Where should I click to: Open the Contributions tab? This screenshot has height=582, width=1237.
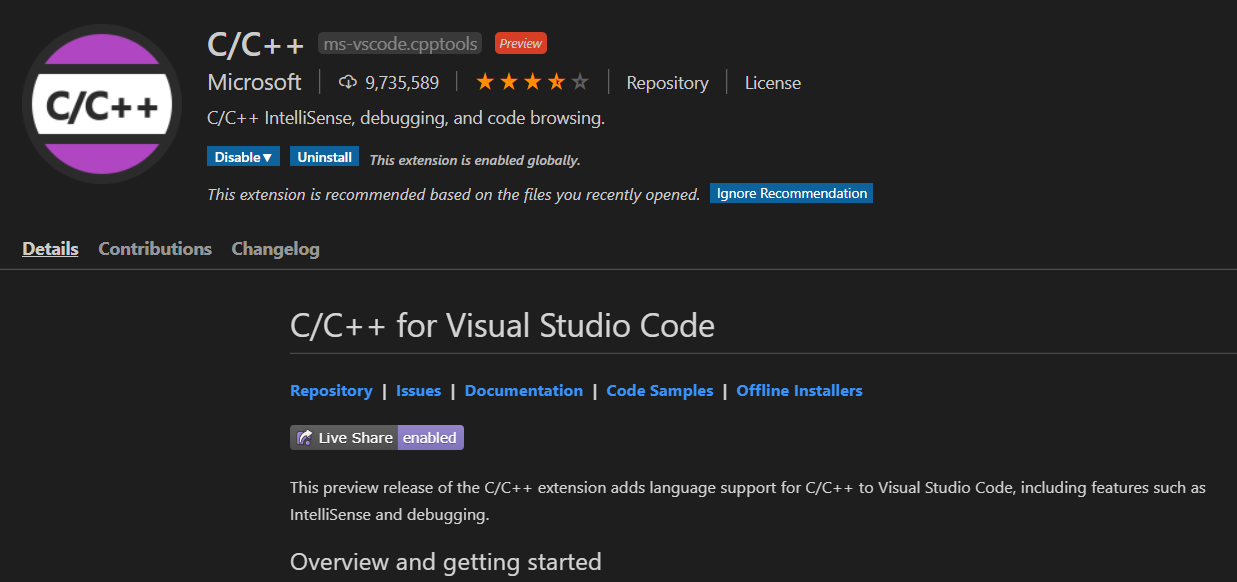click(155, 249)
